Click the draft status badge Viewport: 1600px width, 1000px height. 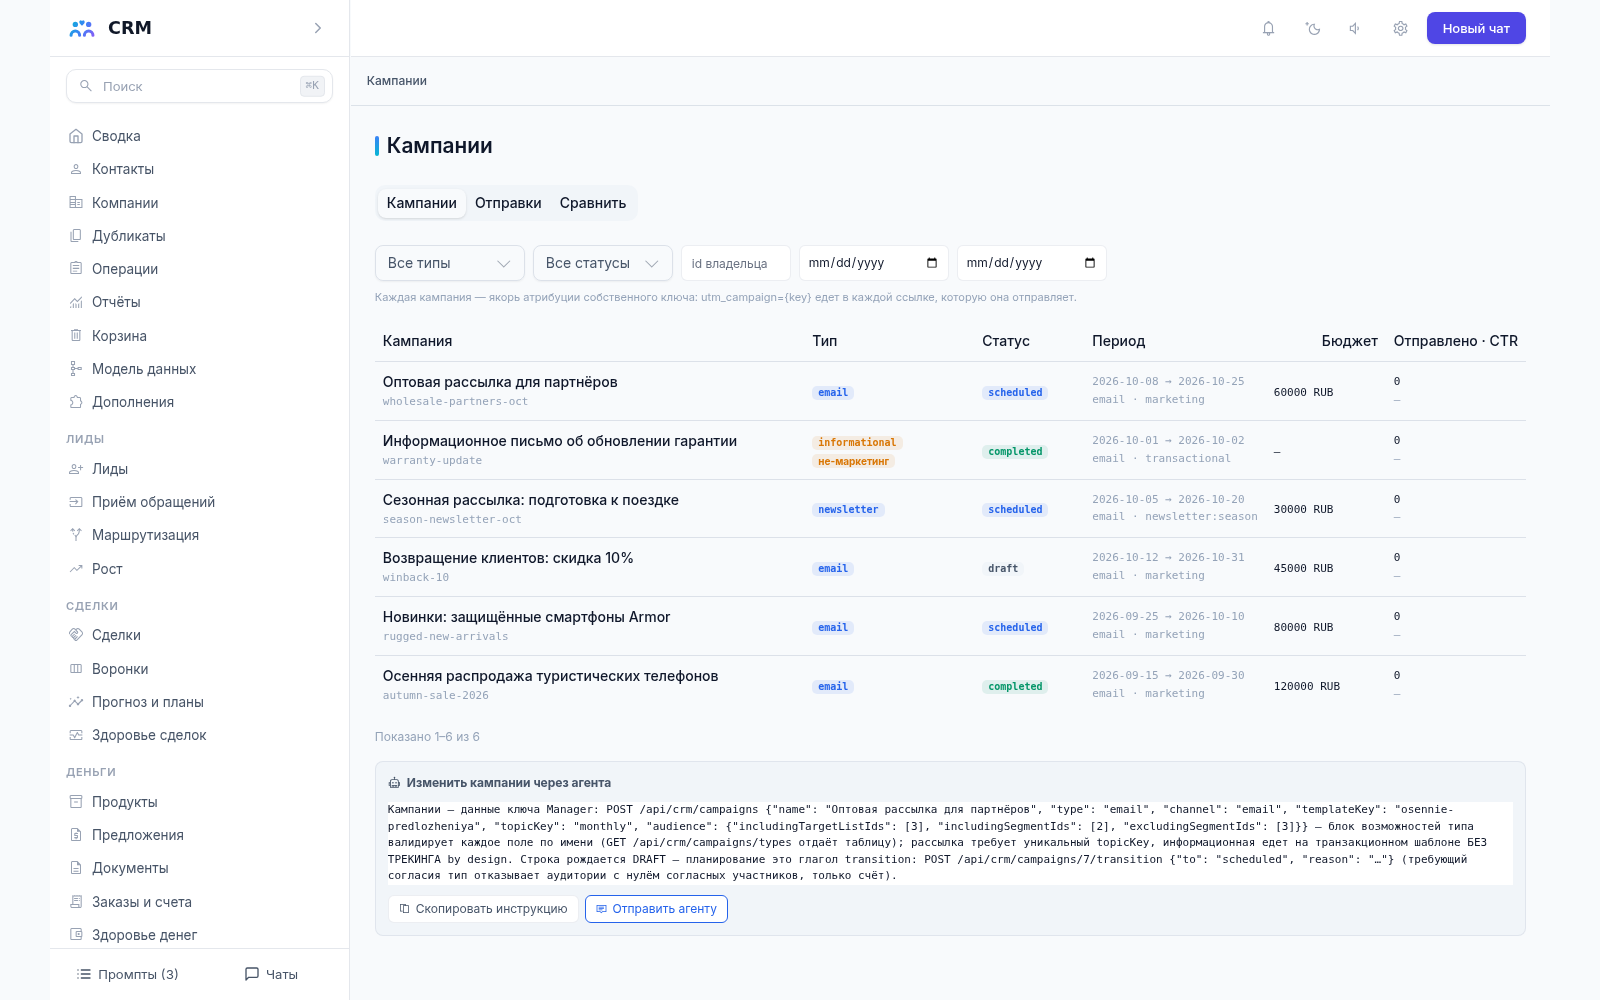[x=1003, y=569]
